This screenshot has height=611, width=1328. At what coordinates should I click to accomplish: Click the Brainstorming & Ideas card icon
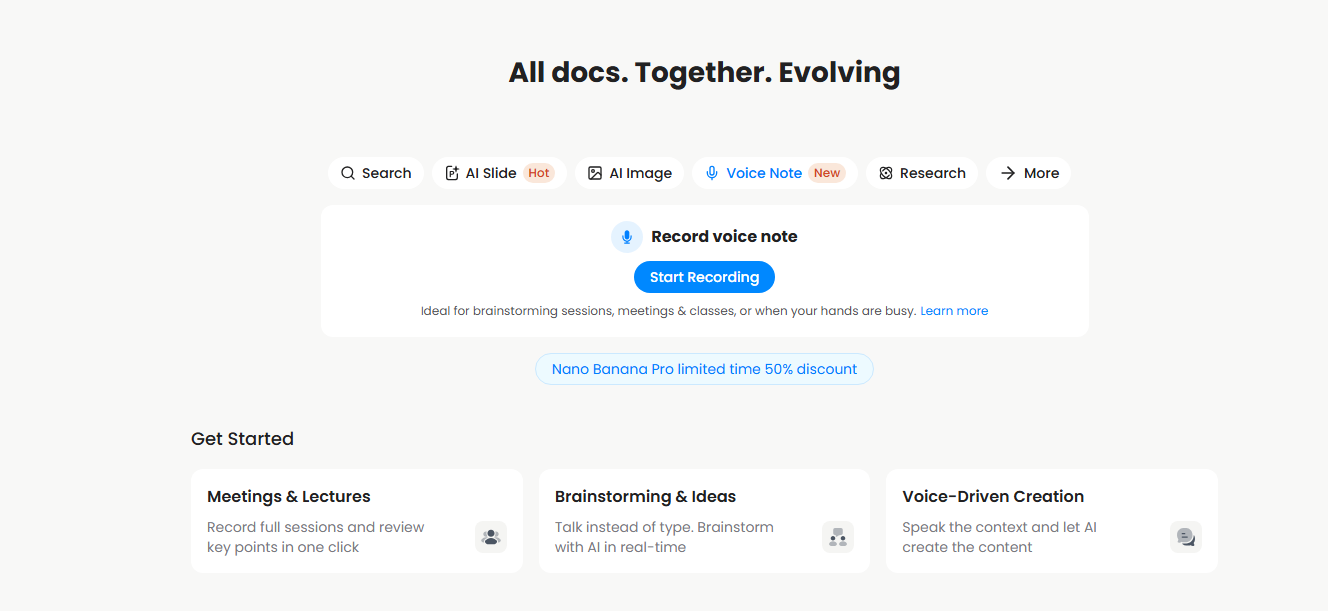[838, 537]
